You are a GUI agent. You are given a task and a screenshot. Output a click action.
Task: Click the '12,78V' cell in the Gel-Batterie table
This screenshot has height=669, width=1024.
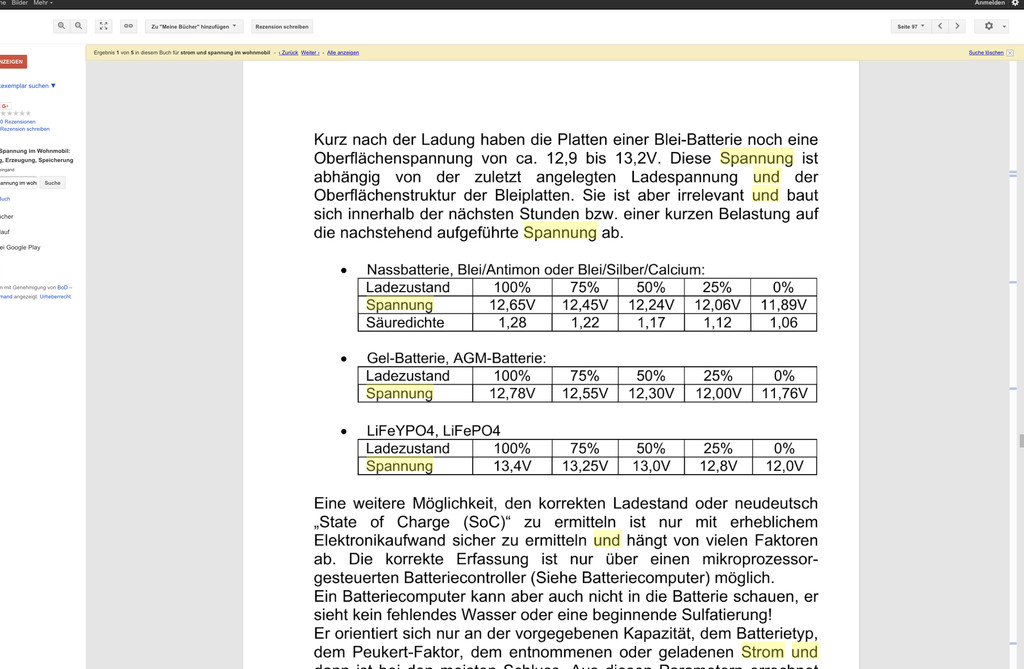[512, 393]
